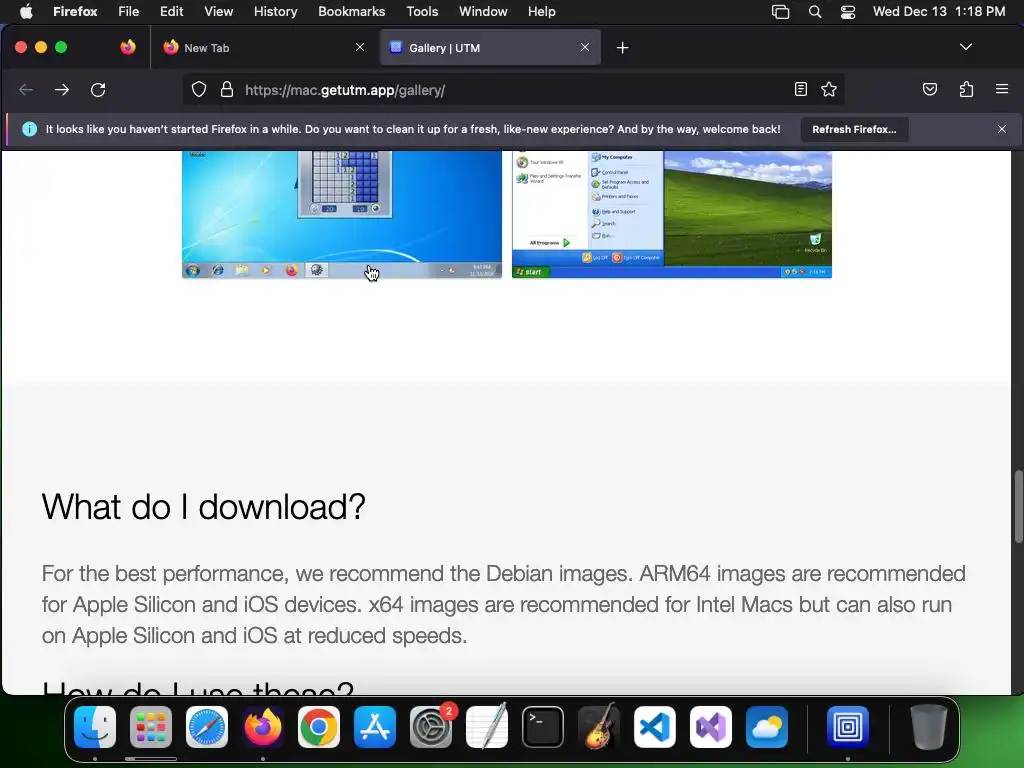Viewport: 1024px width, 768px height.
Task: Open a new tab with plus button
Action: click(622, 48)
